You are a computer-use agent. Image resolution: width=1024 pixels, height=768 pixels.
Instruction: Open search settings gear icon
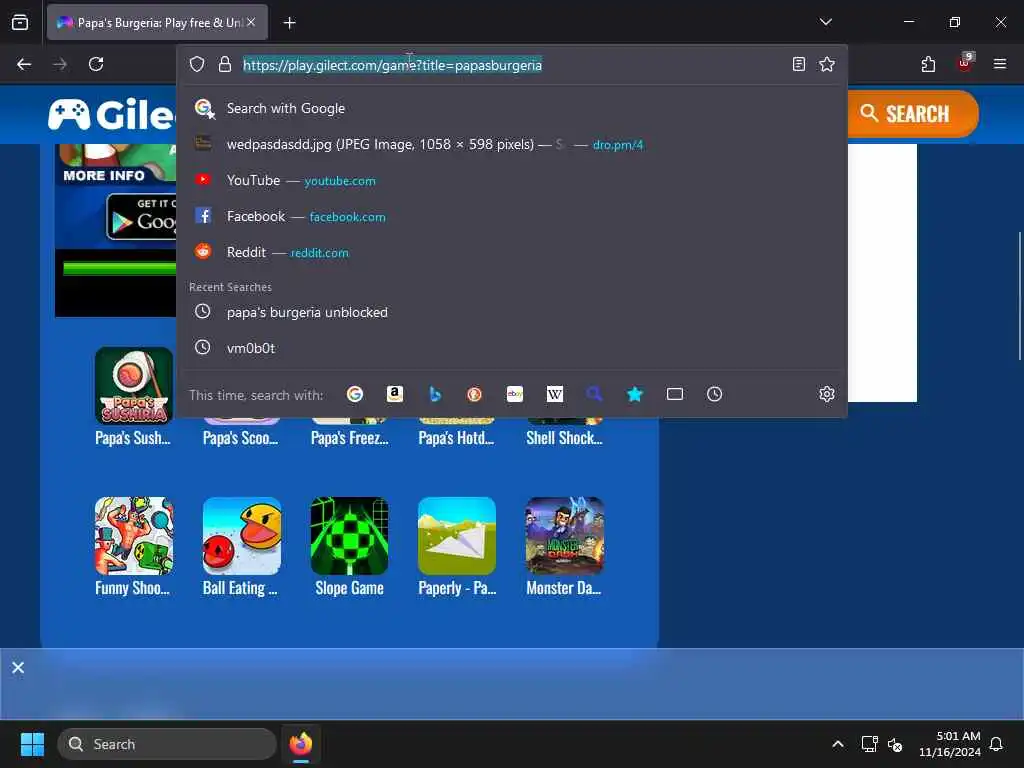827,394
